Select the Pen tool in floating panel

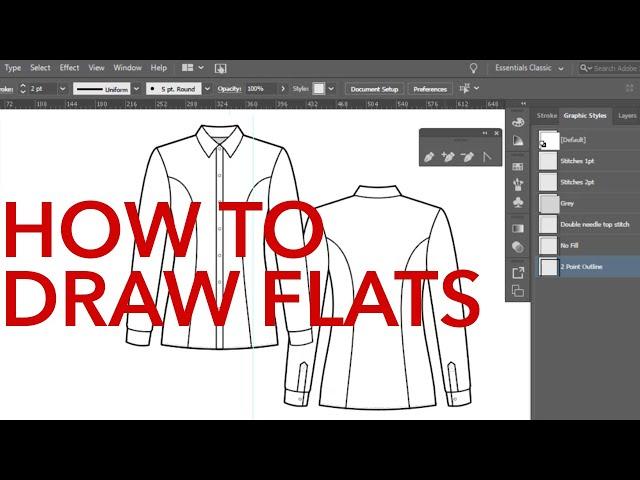[x=430, y=157]
